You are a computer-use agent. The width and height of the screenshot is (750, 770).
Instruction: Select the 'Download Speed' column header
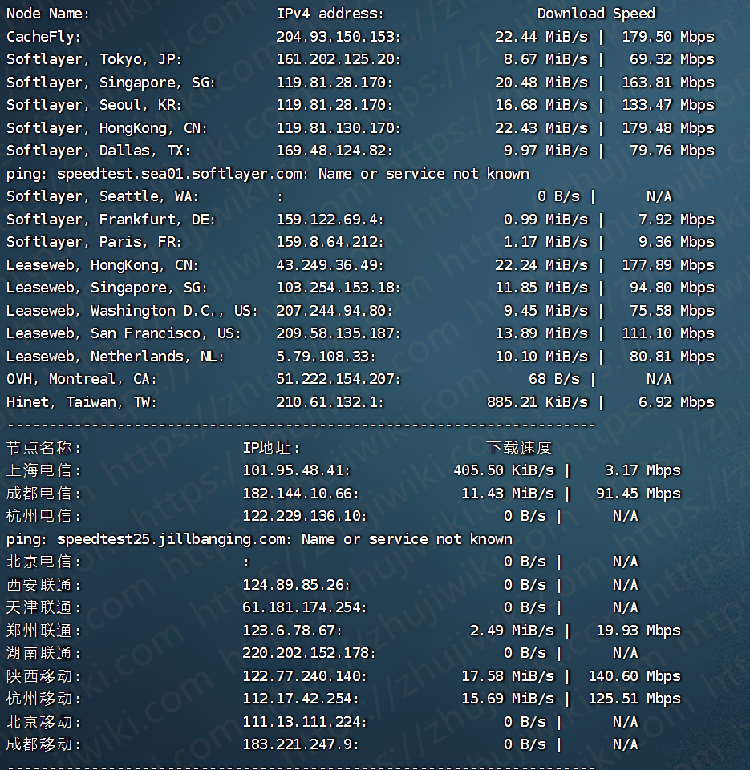point(596,14)
